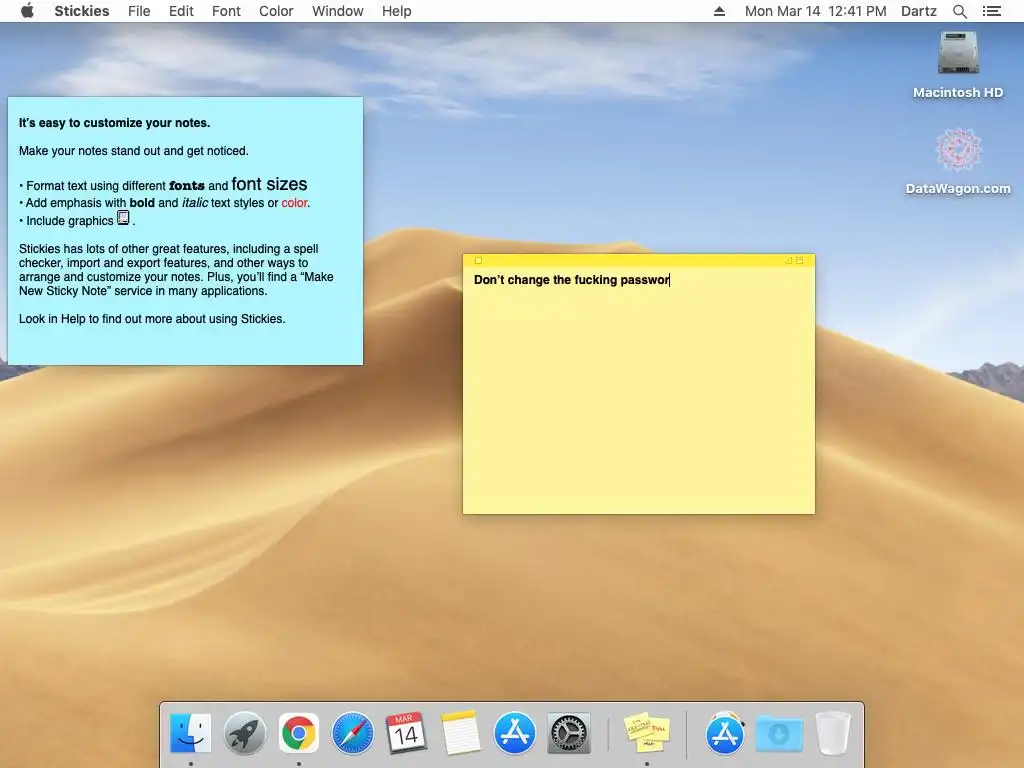Open the Edit menu
1024x768 pixels.
(181, 11)
